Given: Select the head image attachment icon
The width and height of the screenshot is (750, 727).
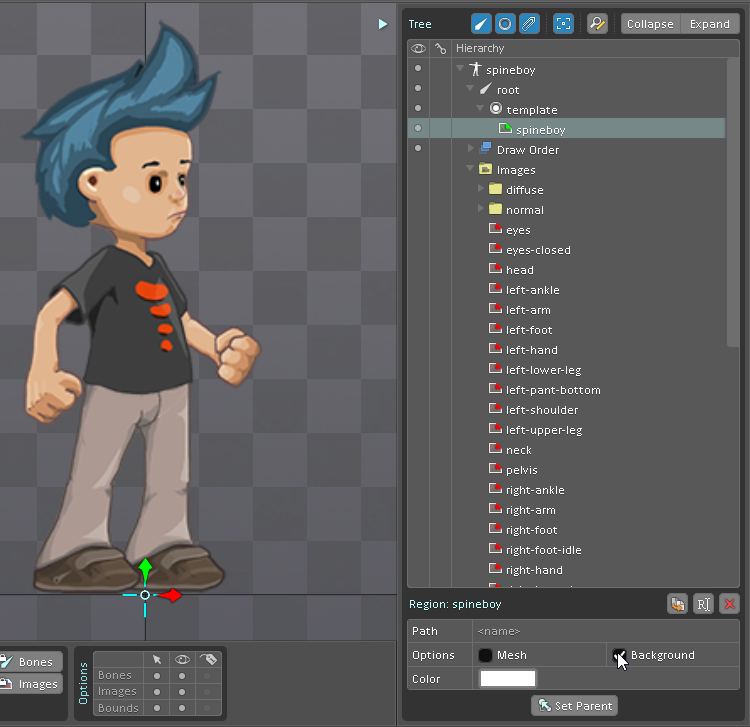Looking at the screenshot, I should click(x=495, y=269).
